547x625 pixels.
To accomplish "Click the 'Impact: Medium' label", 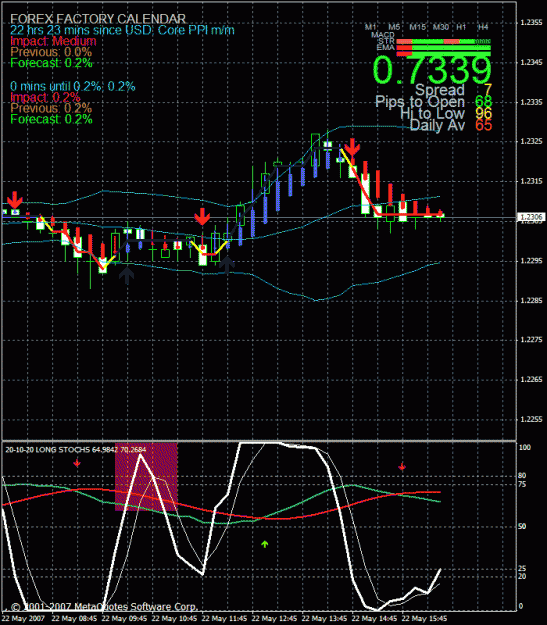I will pos(53,41).
